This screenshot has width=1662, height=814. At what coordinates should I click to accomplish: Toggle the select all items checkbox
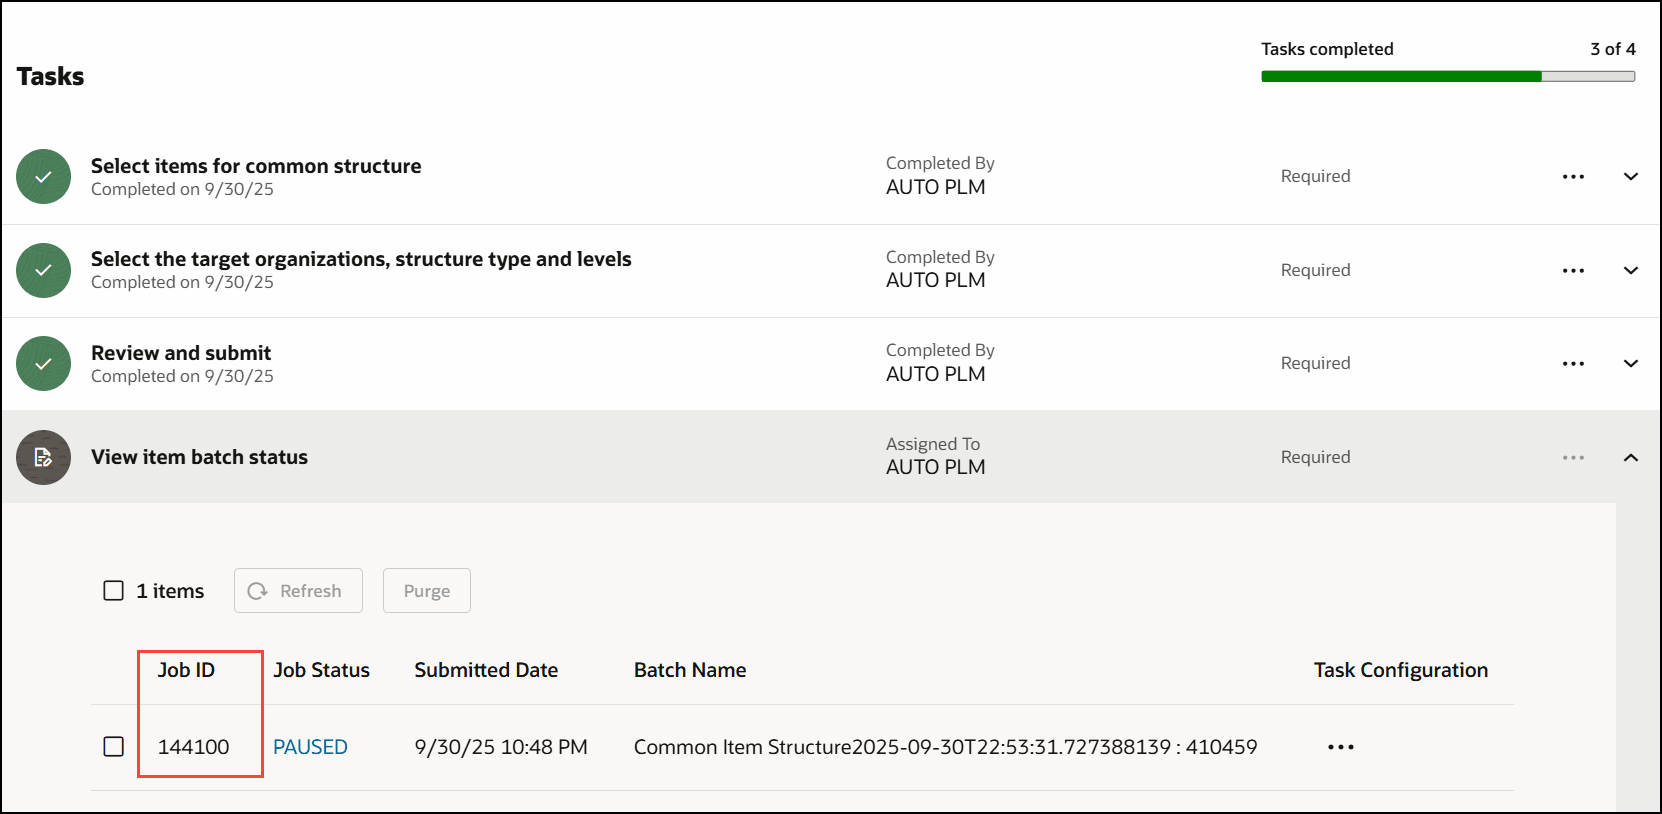114,591
